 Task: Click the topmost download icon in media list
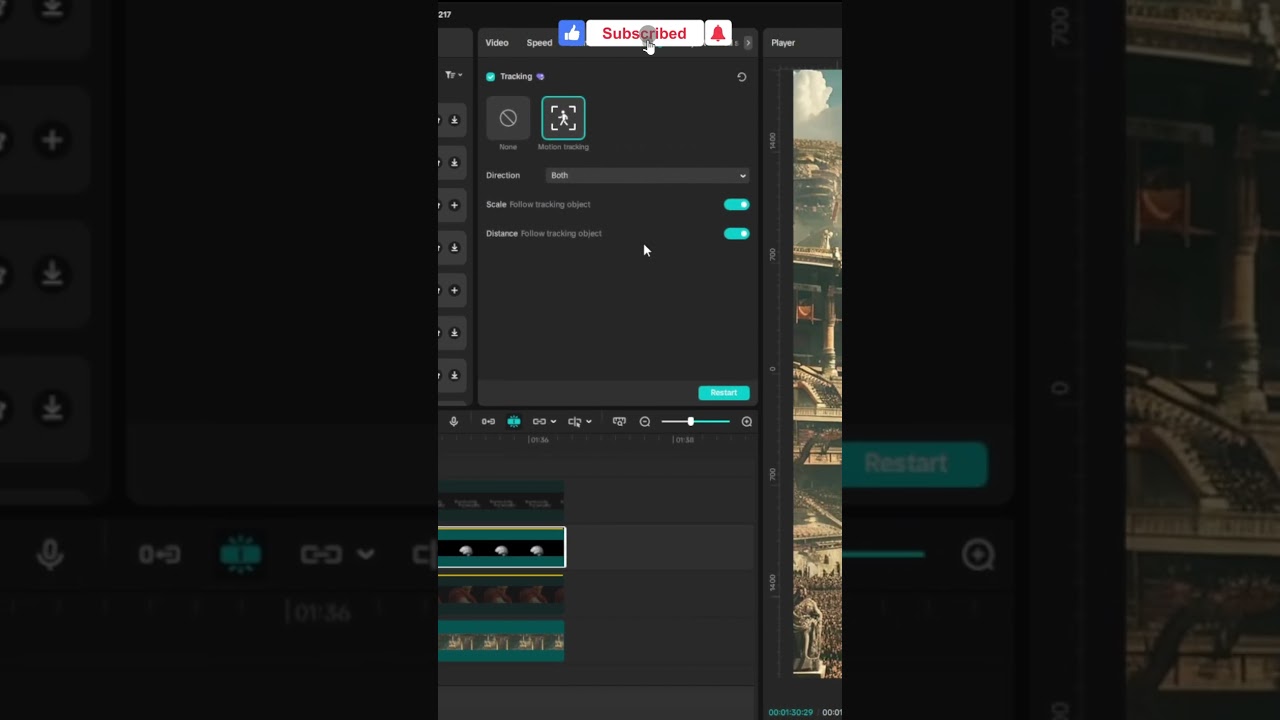click(454, 120)
